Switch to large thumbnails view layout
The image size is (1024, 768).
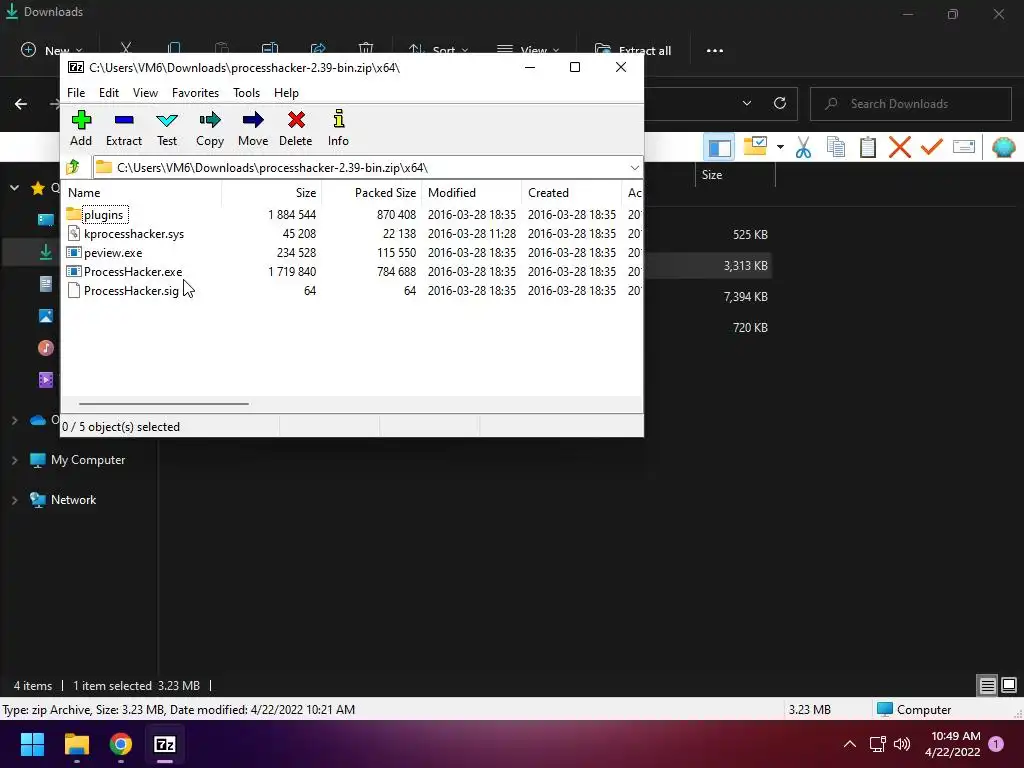tap(1009, 685)
